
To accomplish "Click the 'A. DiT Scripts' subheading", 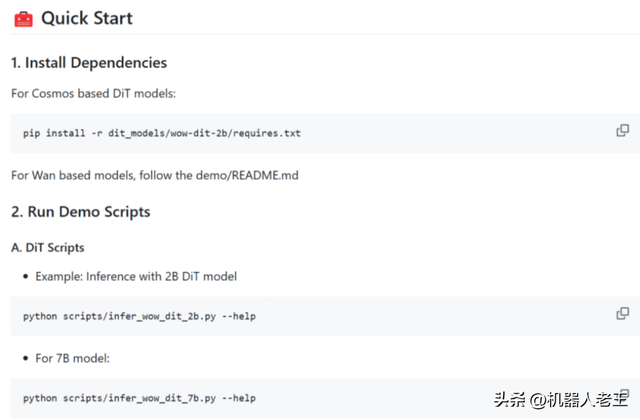I will 48,247.
